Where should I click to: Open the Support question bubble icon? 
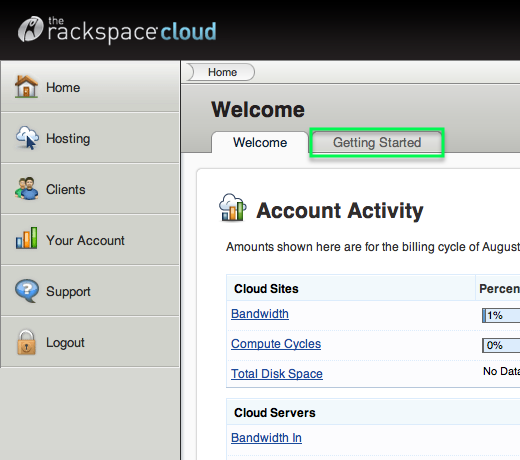coord(27,290)
